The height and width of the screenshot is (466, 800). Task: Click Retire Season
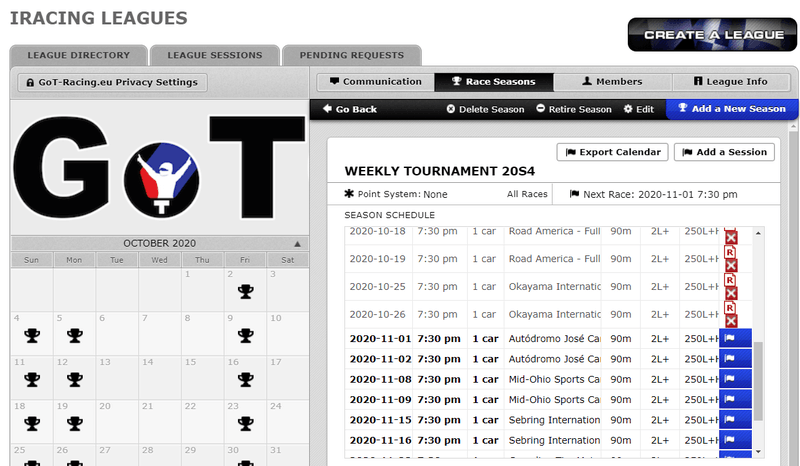pos(574,109)
